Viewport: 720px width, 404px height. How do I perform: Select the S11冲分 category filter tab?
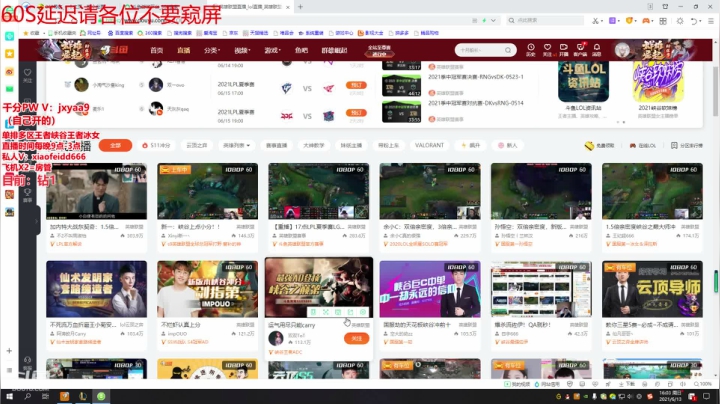click(156, 146)
